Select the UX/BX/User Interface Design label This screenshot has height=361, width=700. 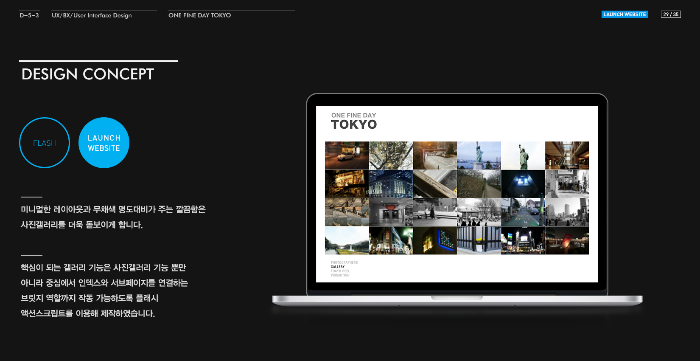tap(92, 15)
